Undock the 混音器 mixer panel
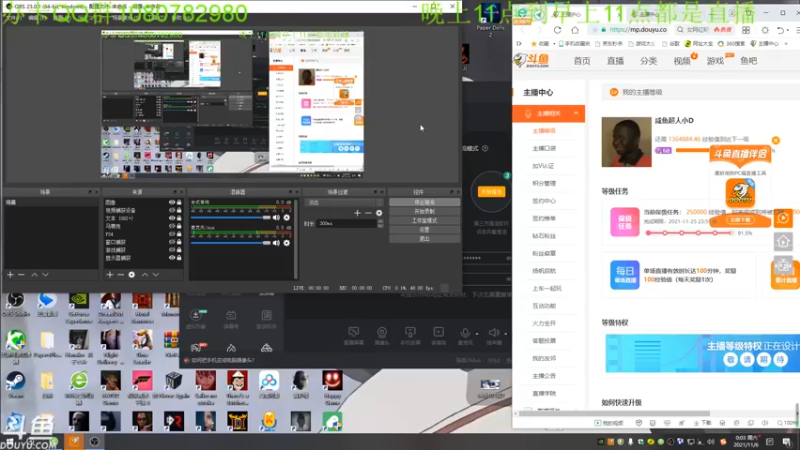The height and width of the screenshot is (450, 800). tap(290, 192)
